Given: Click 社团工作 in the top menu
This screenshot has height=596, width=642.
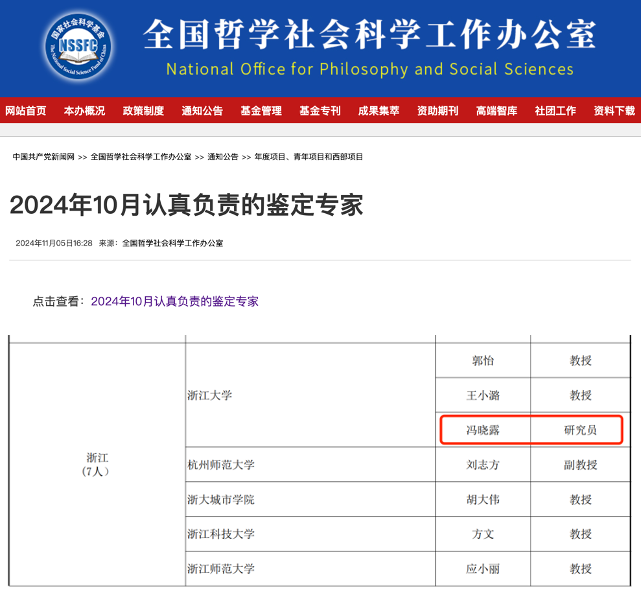Looking at the screenshot, I should pos(555,111).
